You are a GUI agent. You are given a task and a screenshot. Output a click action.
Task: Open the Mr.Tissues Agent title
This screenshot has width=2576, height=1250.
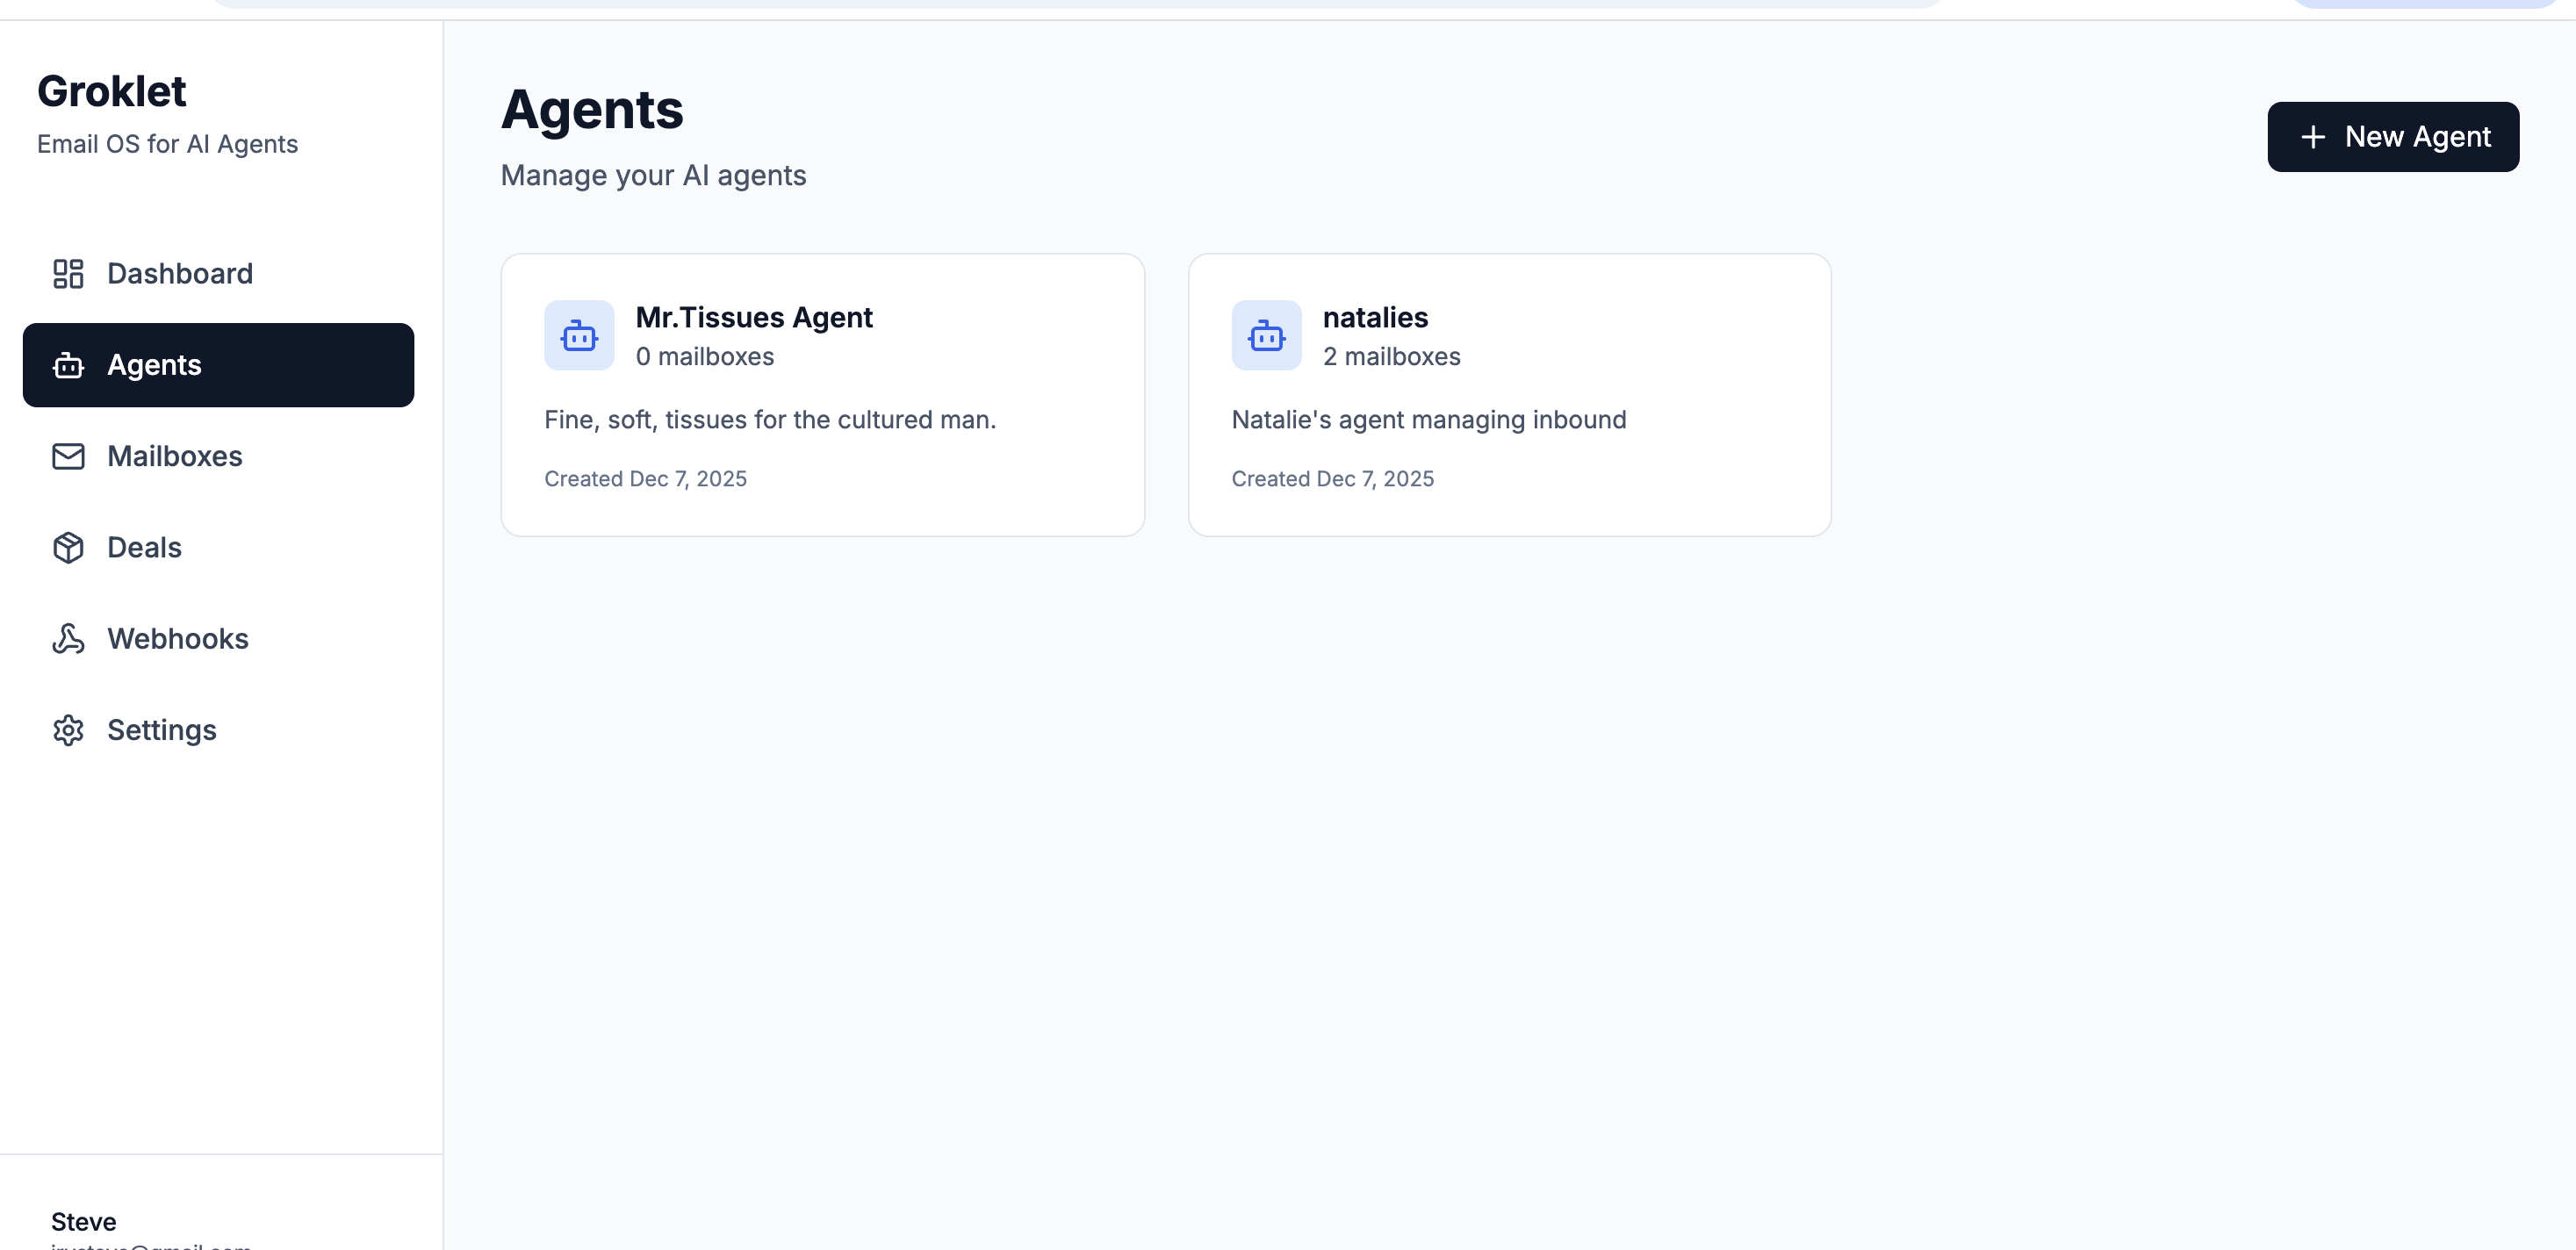[x=754, y=317]
